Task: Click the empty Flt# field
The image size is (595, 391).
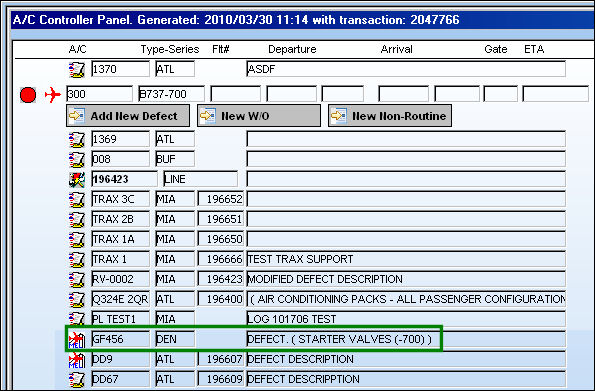Action: [236, 94]
